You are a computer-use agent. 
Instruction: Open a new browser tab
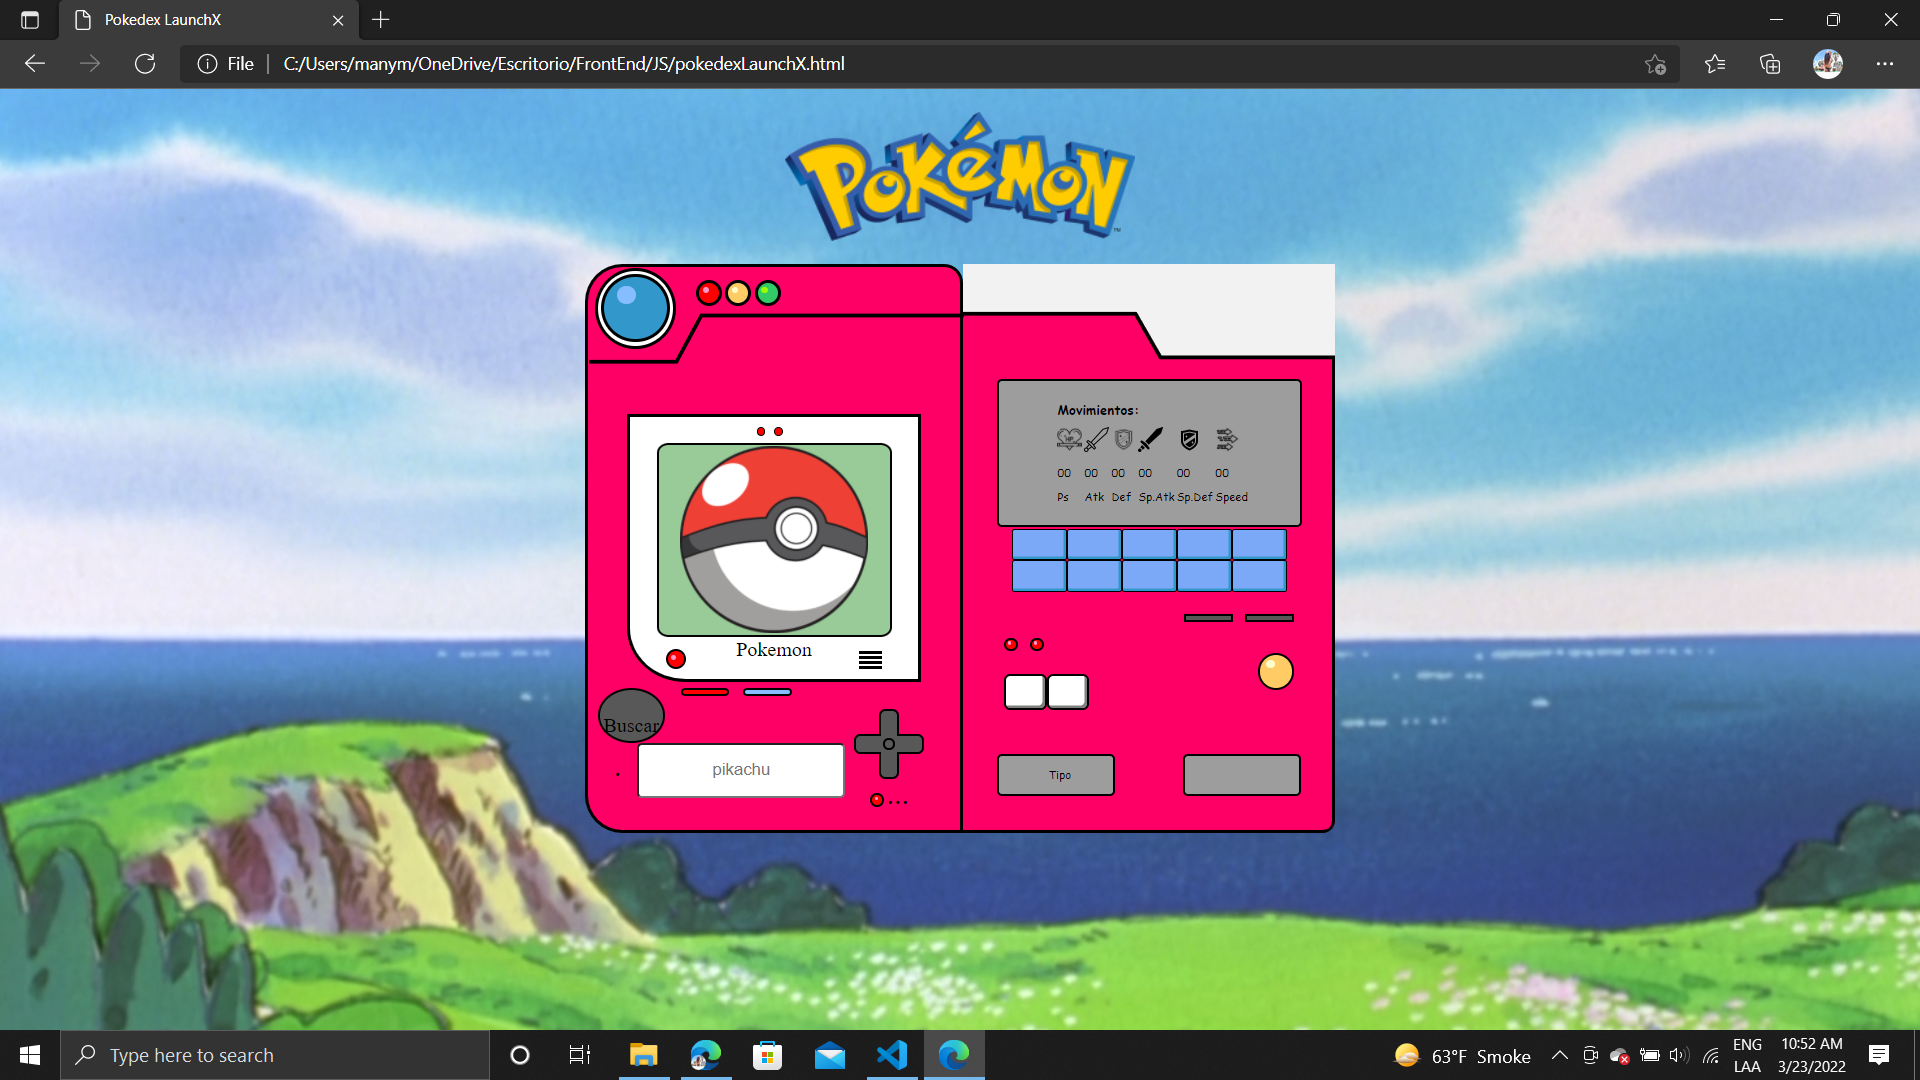pos(381,20)
